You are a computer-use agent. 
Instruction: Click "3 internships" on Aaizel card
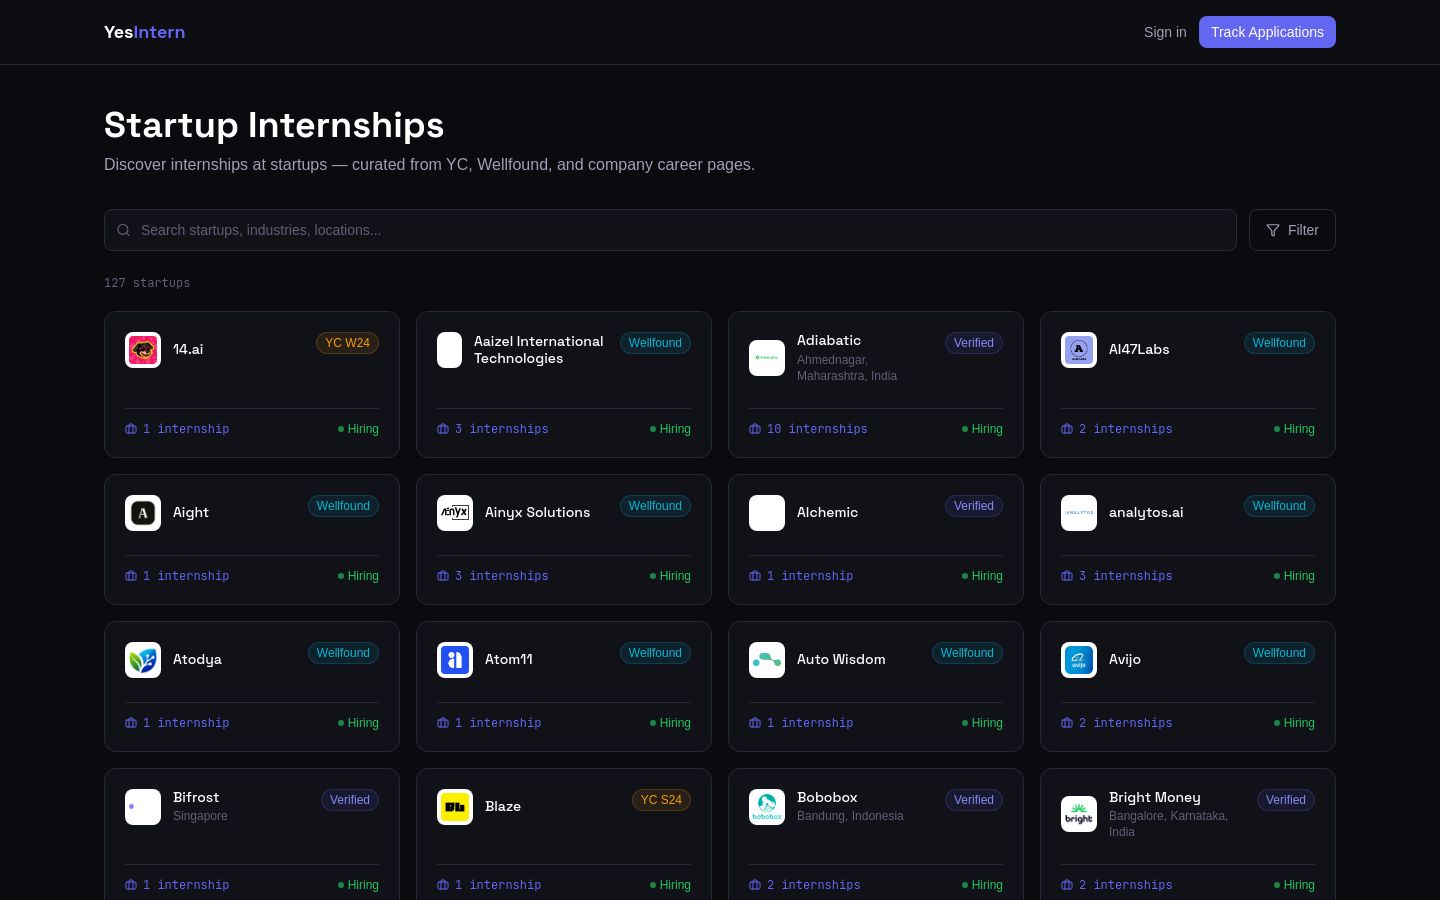(502, 429)
